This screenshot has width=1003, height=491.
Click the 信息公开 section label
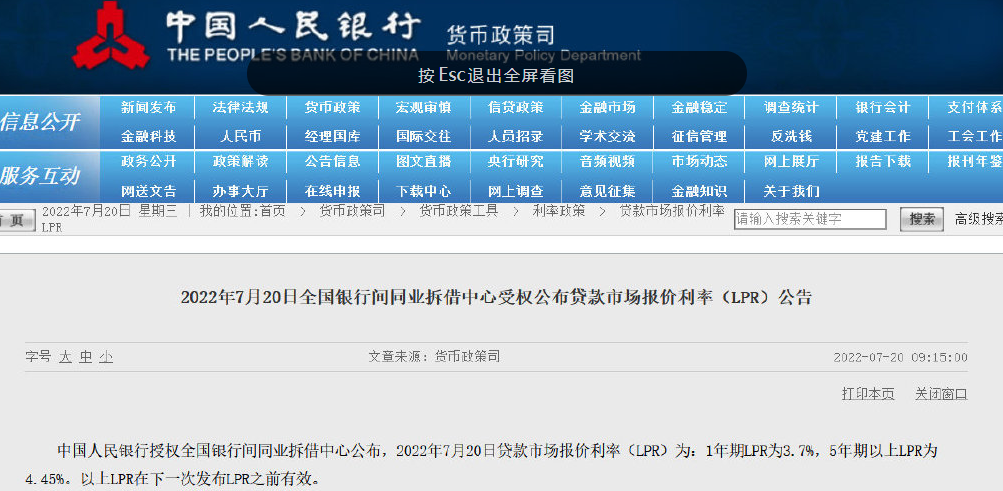click(40, 121)
